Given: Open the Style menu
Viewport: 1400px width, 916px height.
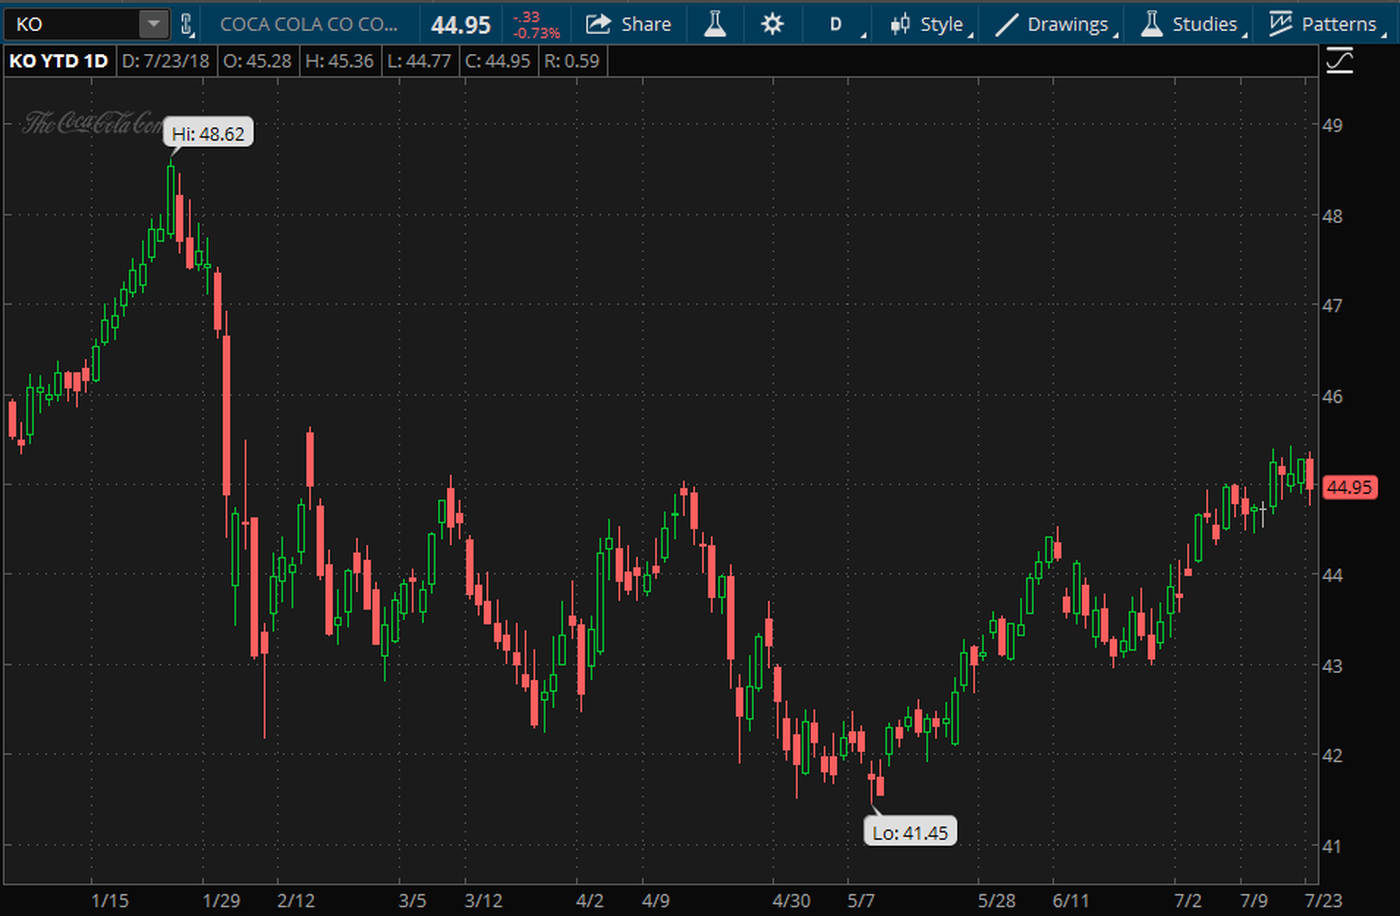Looking at the screenshot, I should coord(941,24).
